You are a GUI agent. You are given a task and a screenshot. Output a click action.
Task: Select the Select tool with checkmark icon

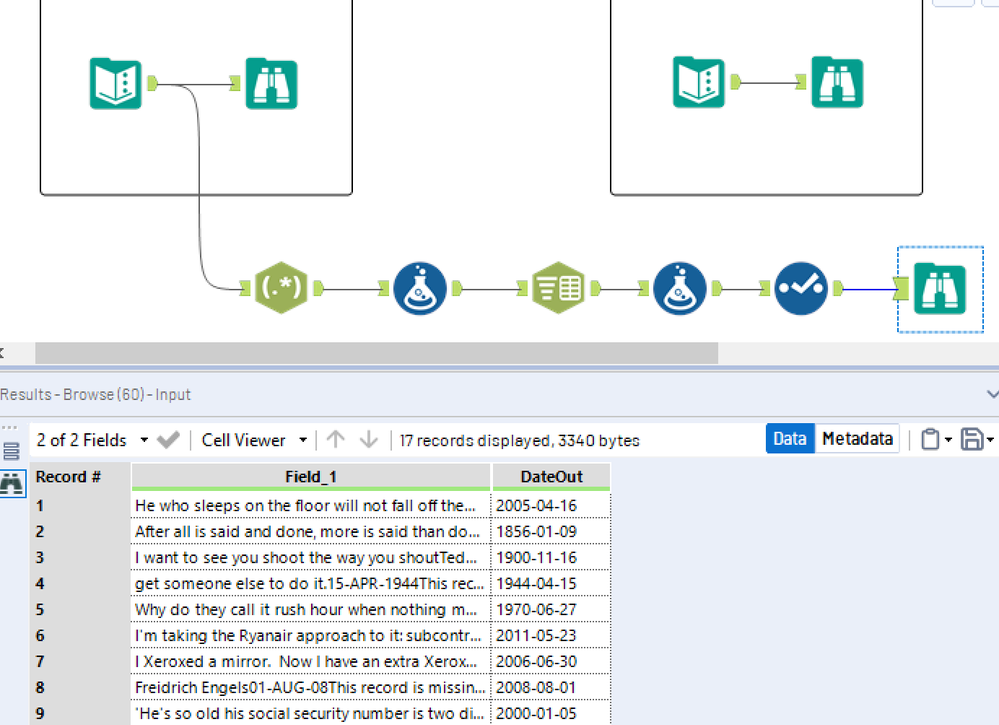(x=801, y=289)
